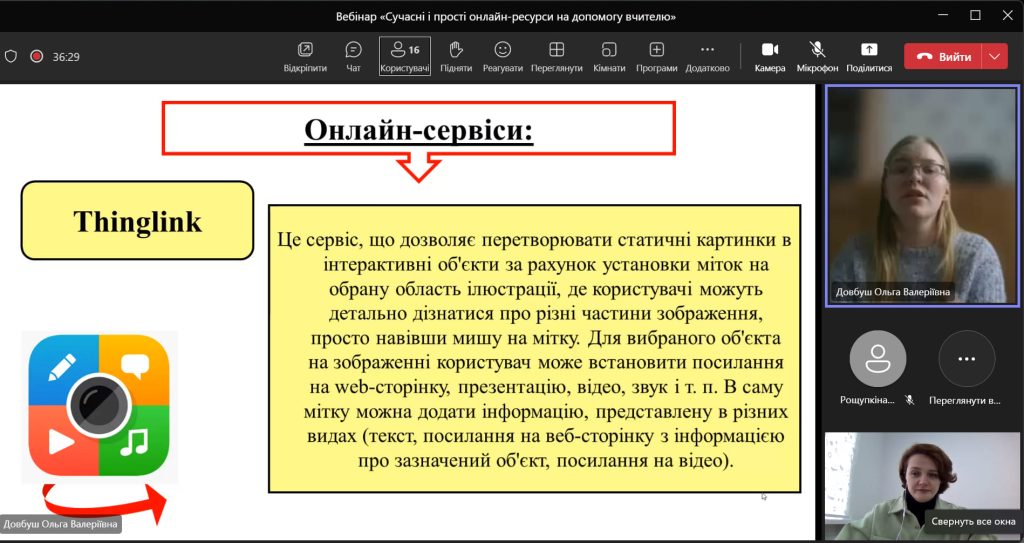Click muted microphone icon beside Рощупкіна
This screenshot has width=1024, height=543.
[x=909, y=400]
